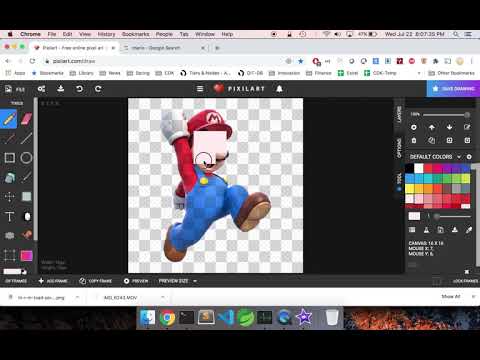480x360 pixels.
Task: Open the Options side panel tab
Action: tap(399, 149)
